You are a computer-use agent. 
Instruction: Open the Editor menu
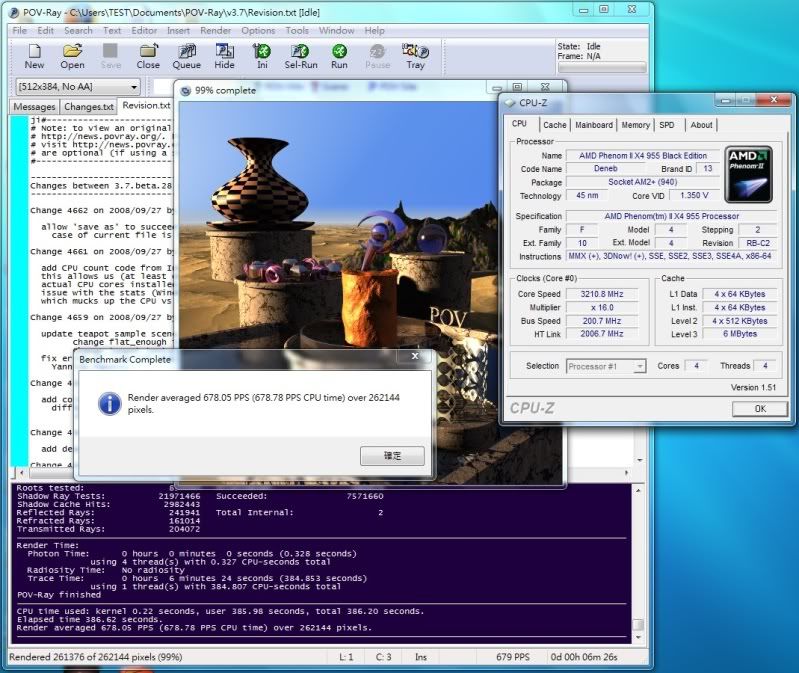pyautogui.click(x=144, y=31)
